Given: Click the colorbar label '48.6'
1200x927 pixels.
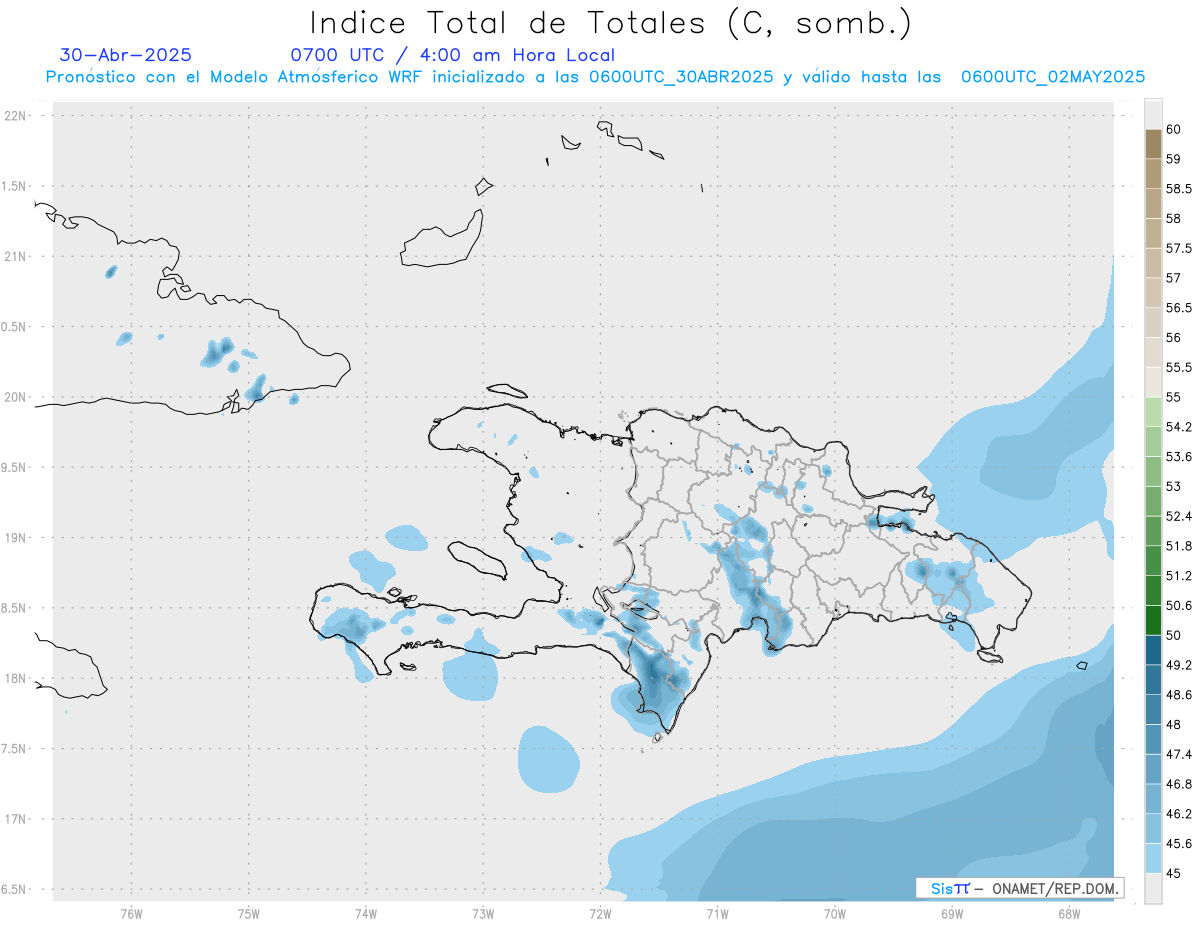Looking at the screenshot, I should [1179, 695].
